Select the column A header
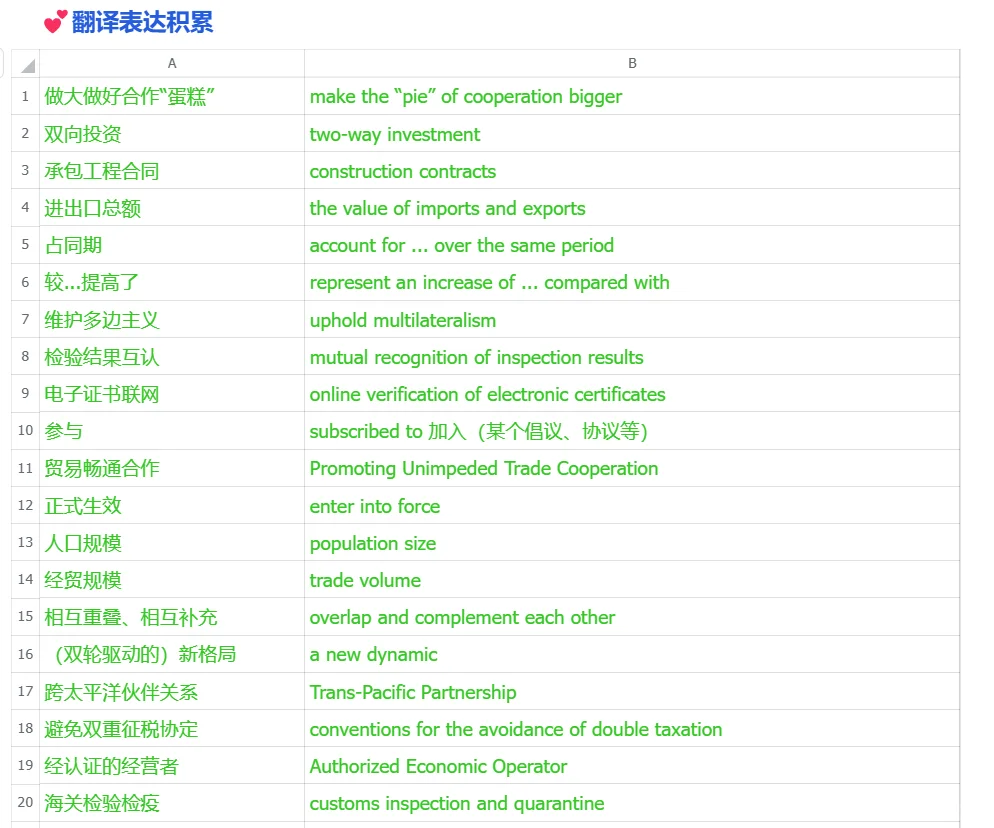 point(171,62)
